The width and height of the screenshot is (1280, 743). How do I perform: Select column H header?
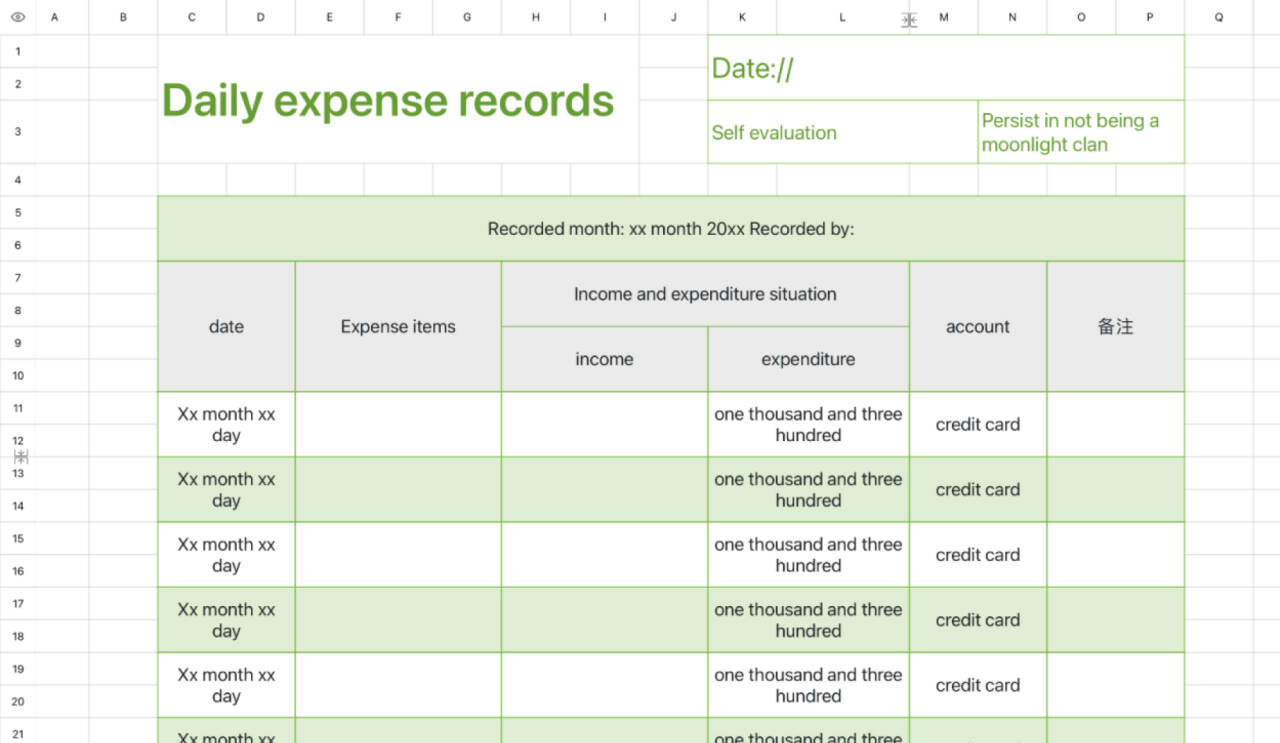[536, 17]
